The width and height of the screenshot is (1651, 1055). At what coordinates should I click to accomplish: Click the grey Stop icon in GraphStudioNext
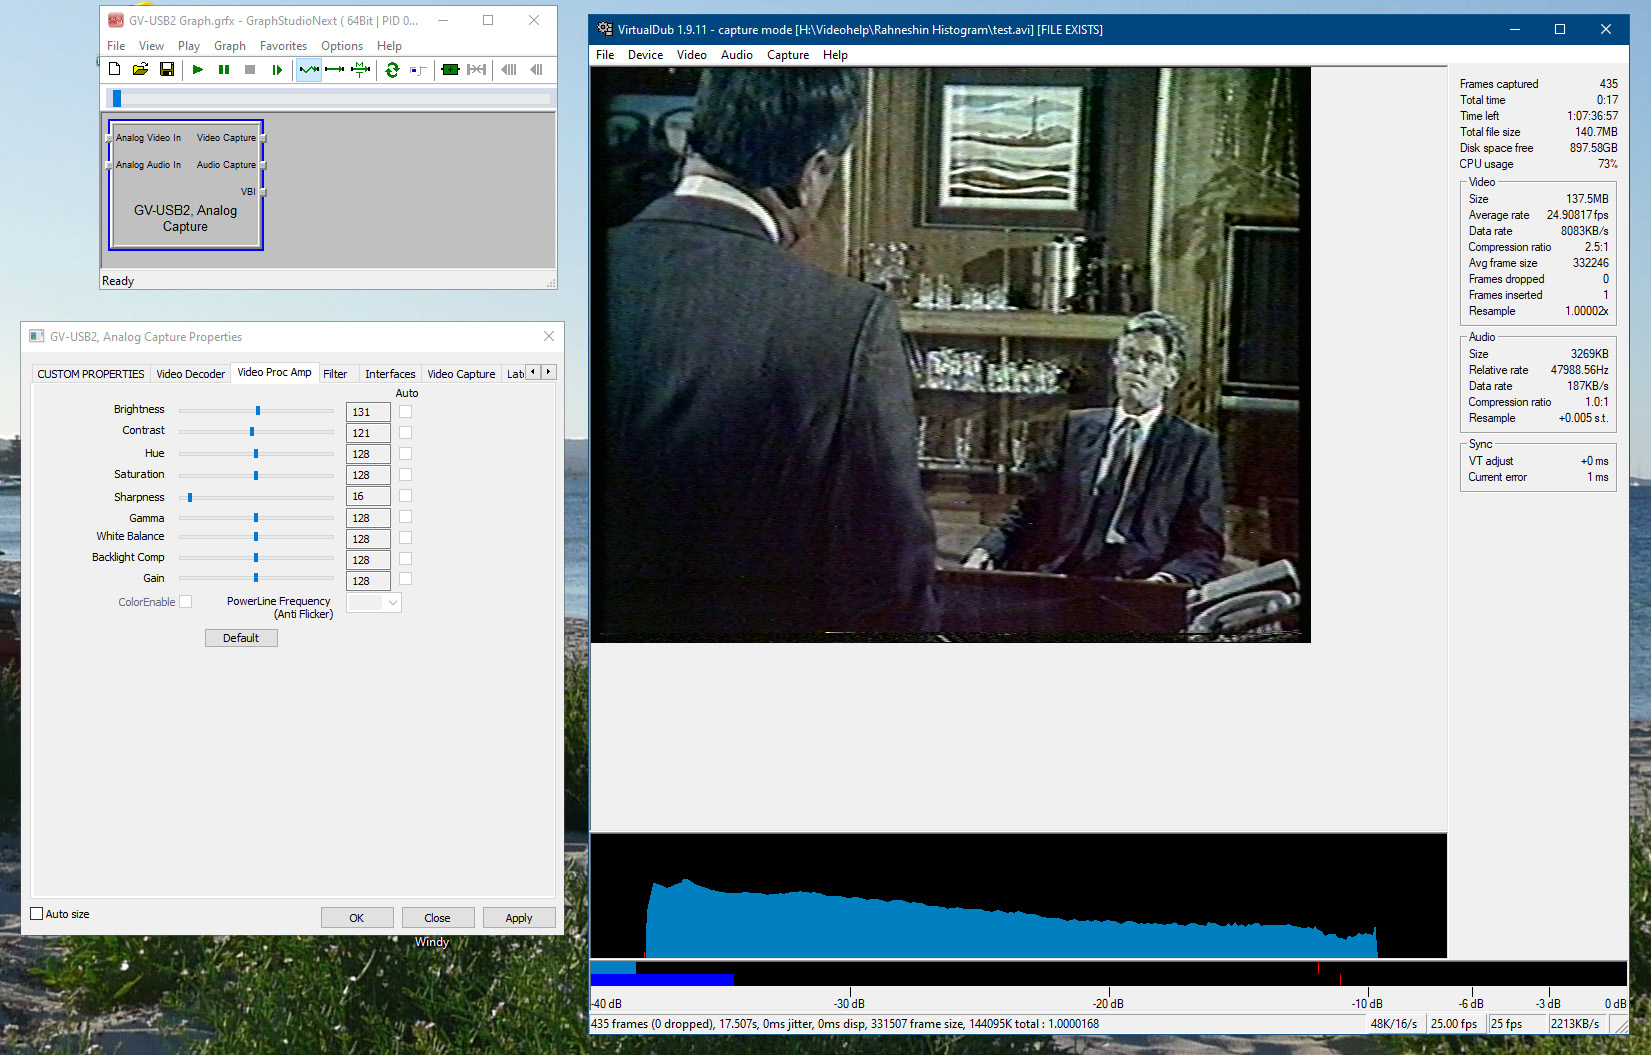click(x=250, y=69)
